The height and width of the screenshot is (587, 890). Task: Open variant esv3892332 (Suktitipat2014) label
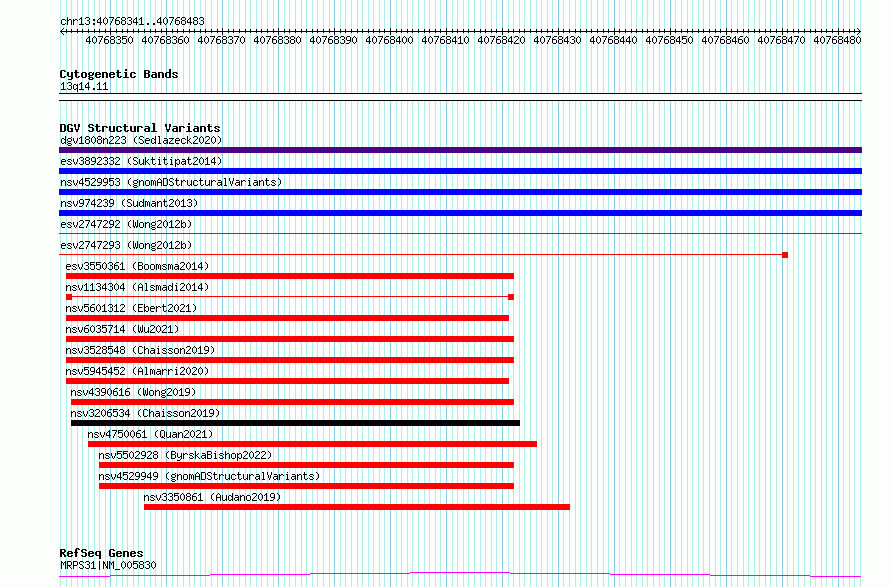[141, 161]
